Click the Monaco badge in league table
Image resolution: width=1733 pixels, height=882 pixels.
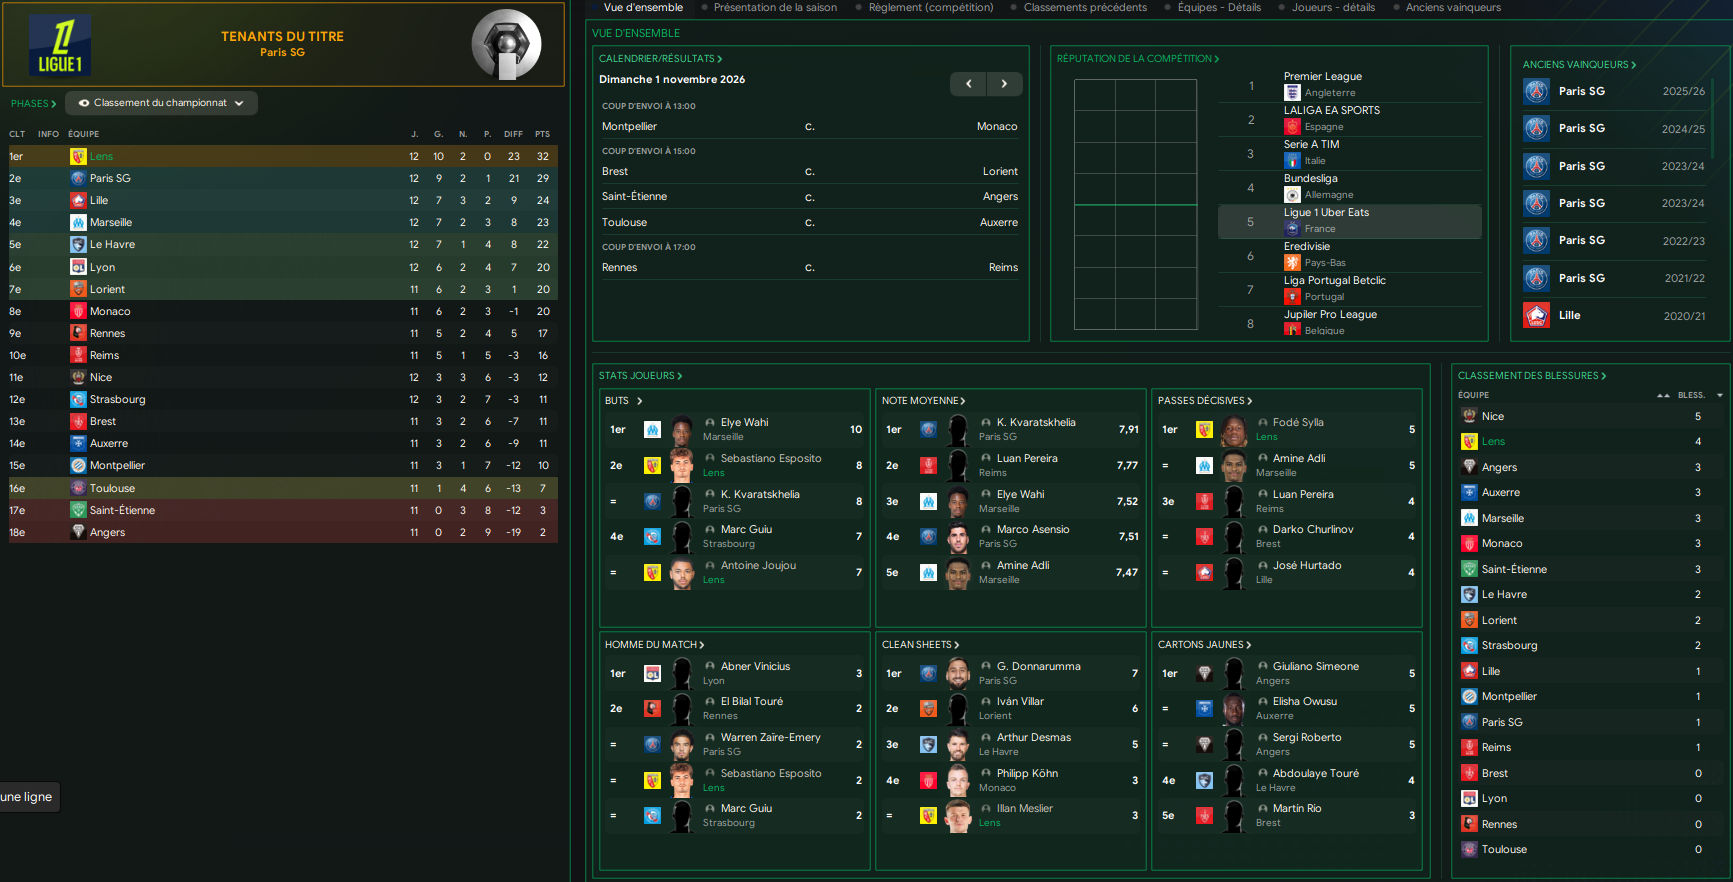pyautogui.click(x=78, y=311)
